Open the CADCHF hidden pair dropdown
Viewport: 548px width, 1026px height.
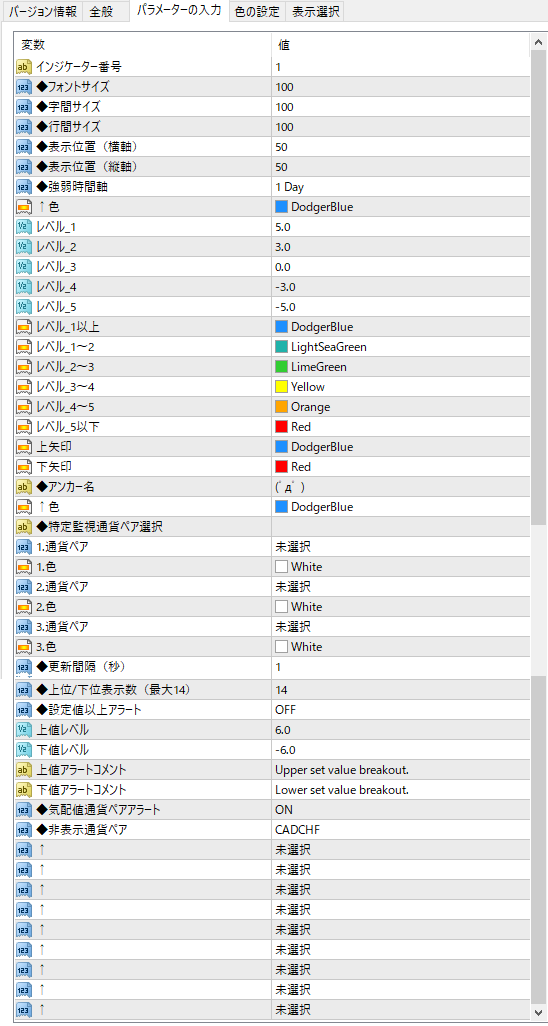pyautogui.click(x=401, y=830)
